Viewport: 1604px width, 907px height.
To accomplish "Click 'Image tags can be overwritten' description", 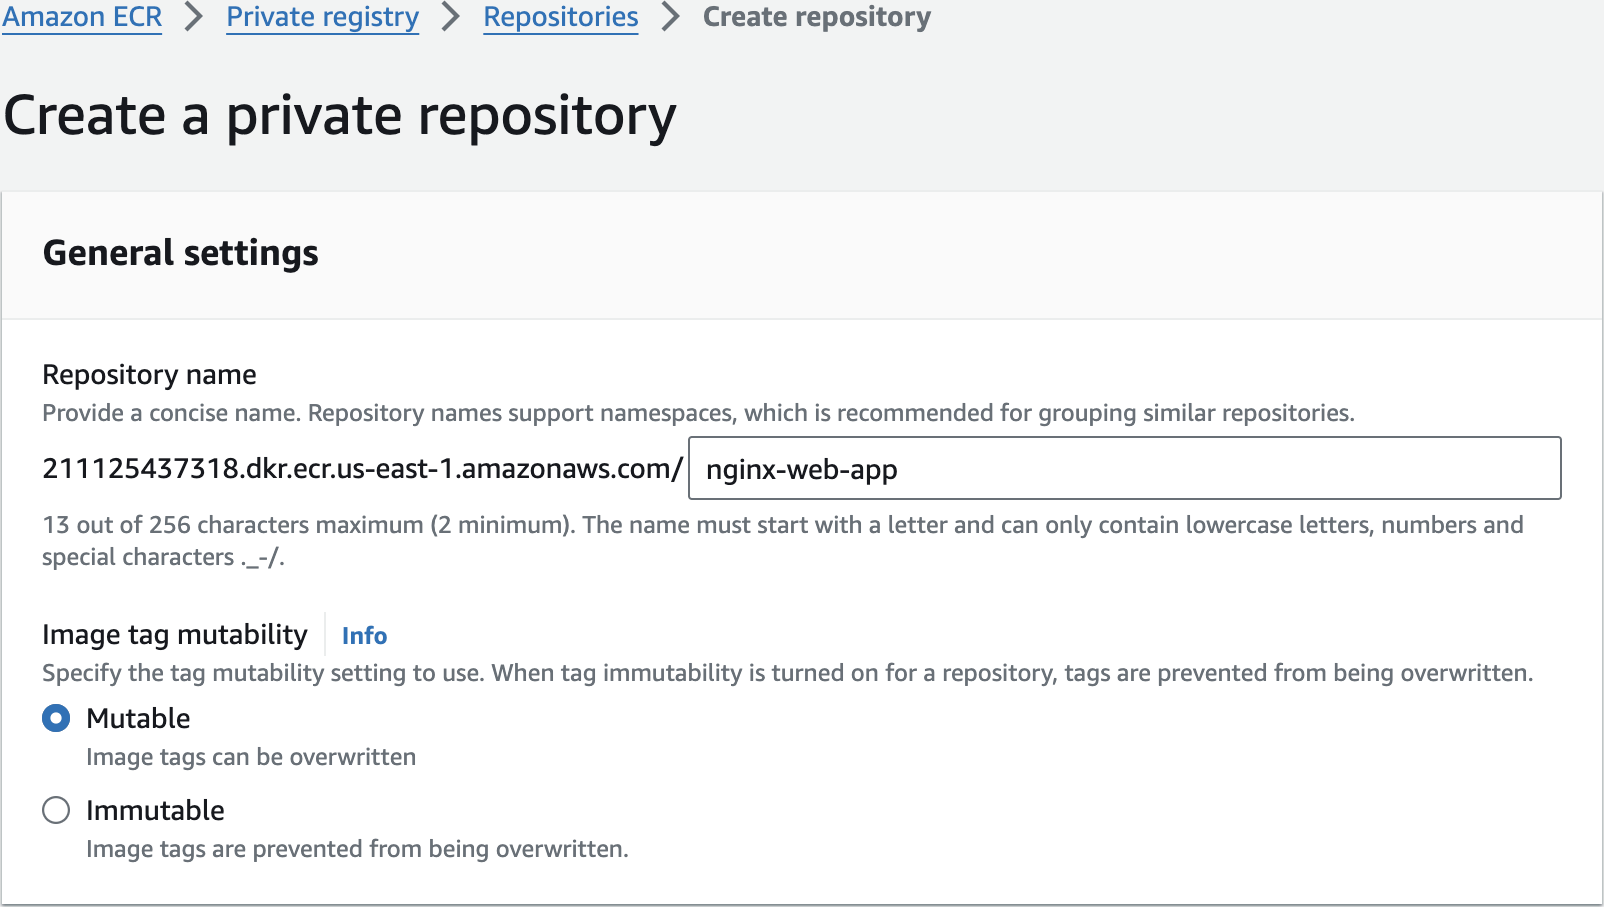I will (x=251, y=757).
